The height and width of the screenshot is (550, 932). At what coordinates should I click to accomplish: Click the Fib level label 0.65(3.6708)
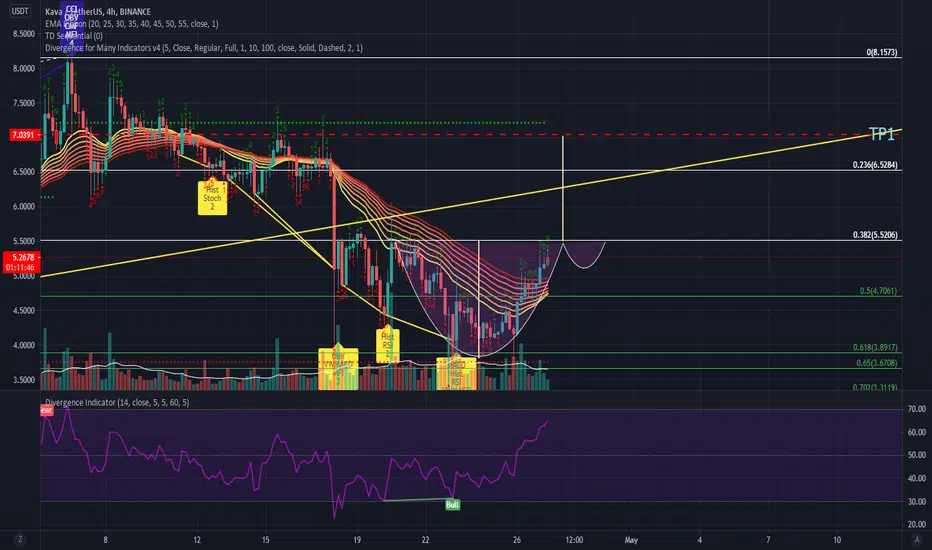tap(877, 363)
